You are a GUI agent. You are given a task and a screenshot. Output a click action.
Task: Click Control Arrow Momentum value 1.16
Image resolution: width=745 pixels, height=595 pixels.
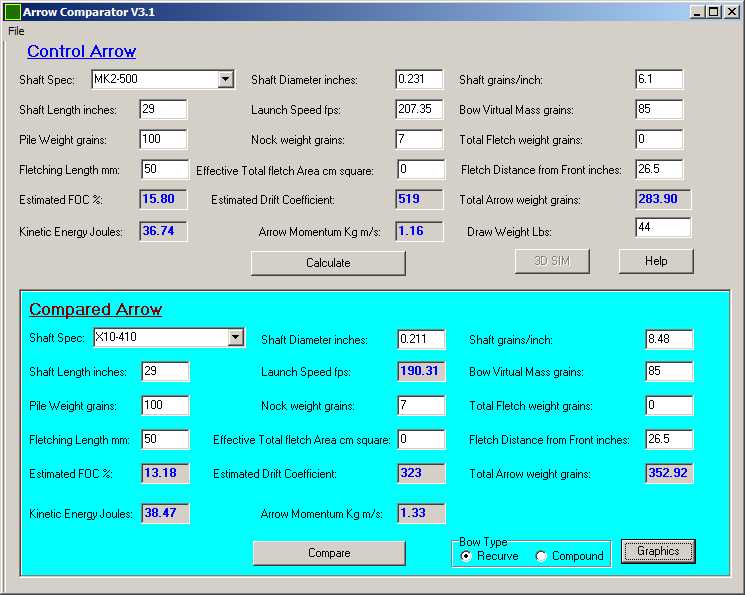[x=419, y=231]
